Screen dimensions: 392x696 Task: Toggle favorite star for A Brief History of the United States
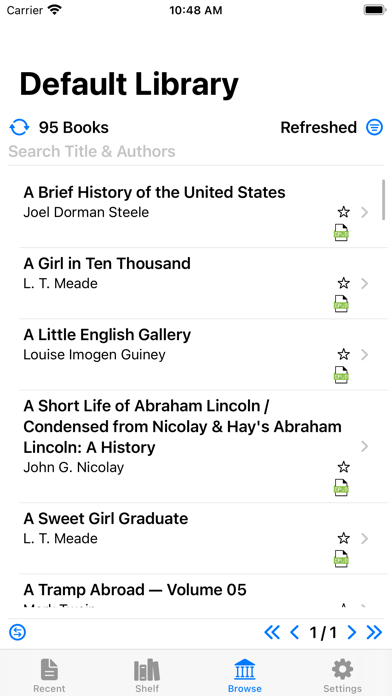[x=343, y=212]
